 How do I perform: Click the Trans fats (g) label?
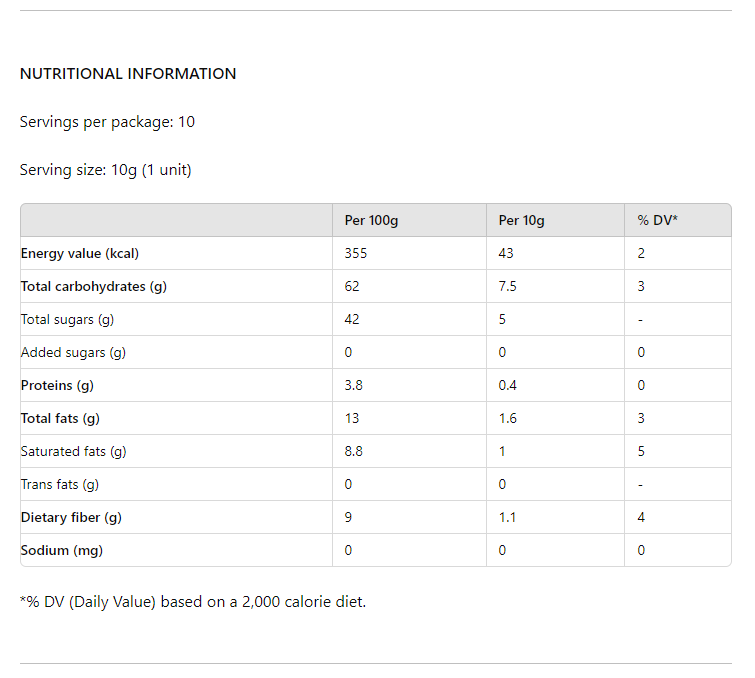[x=60, y=484]
